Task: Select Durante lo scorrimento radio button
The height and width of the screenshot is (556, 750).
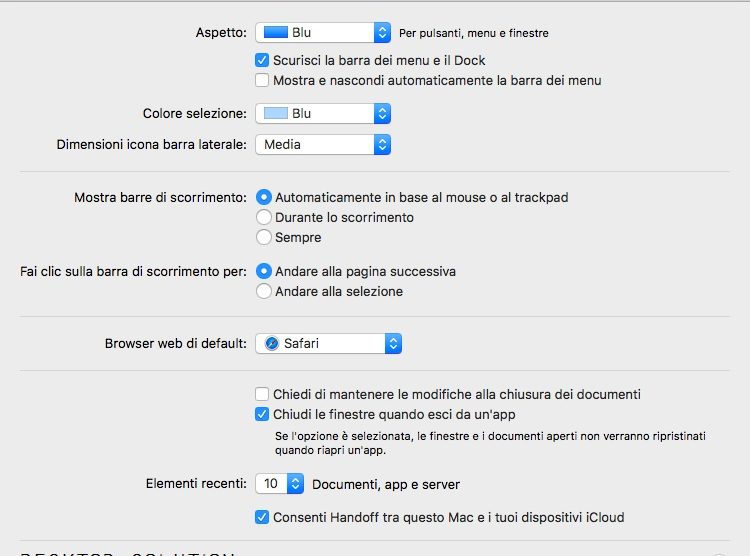Action: (264, 217)
